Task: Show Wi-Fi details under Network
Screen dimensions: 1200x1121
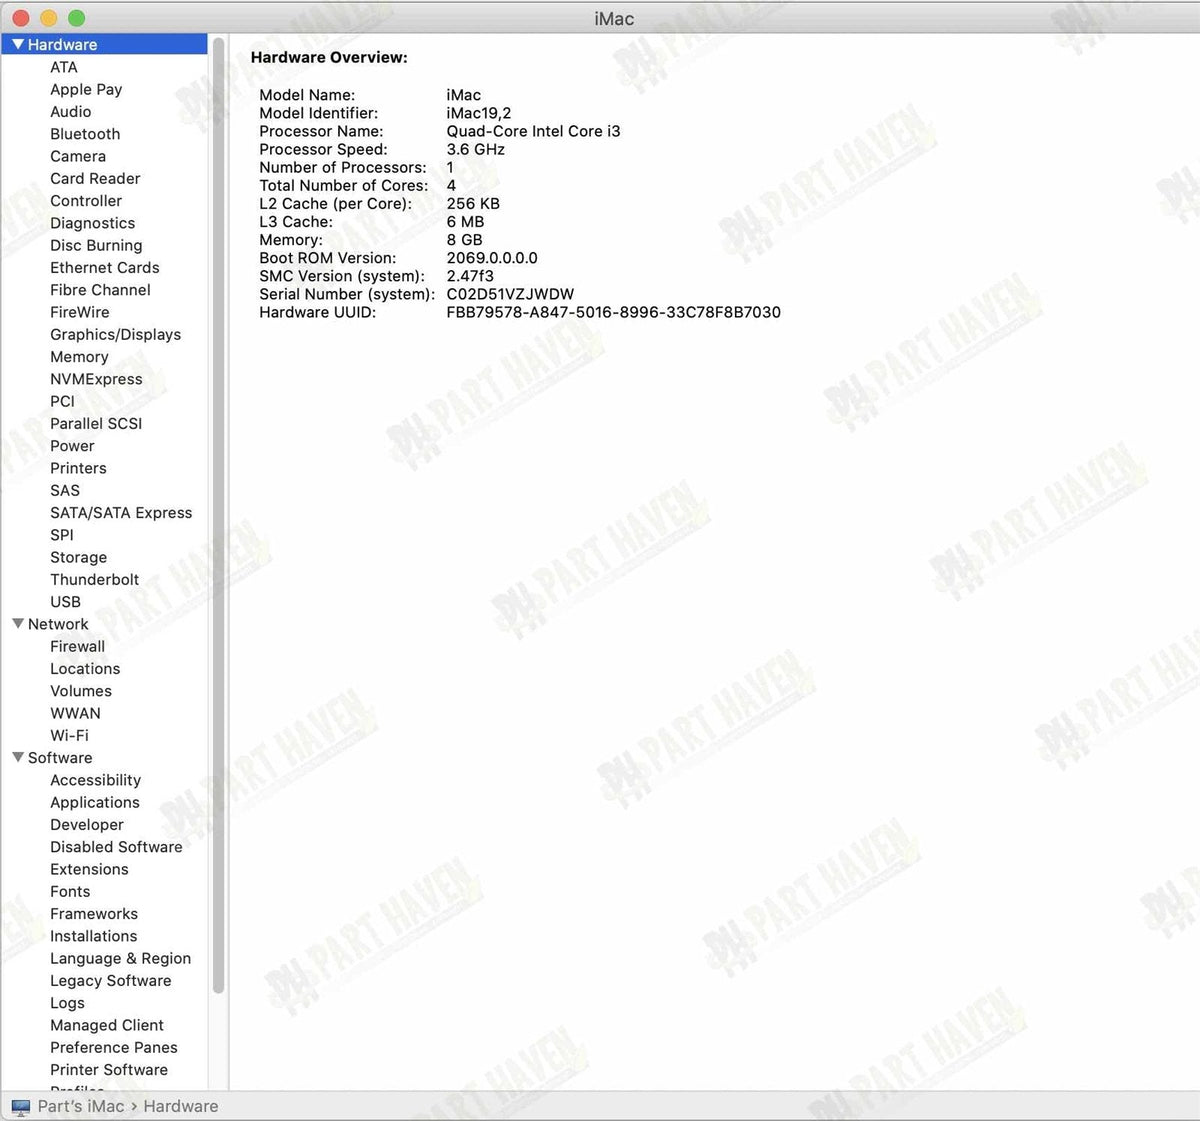Action: (69, 735)
